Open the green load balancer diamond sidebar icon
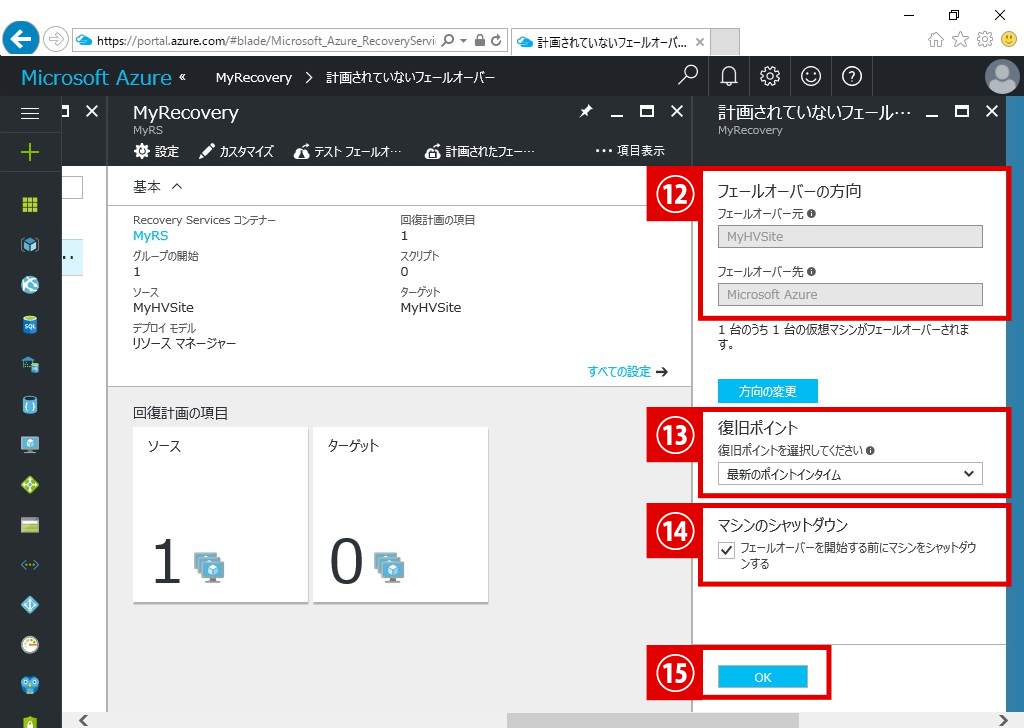 [x=30, y=485]
